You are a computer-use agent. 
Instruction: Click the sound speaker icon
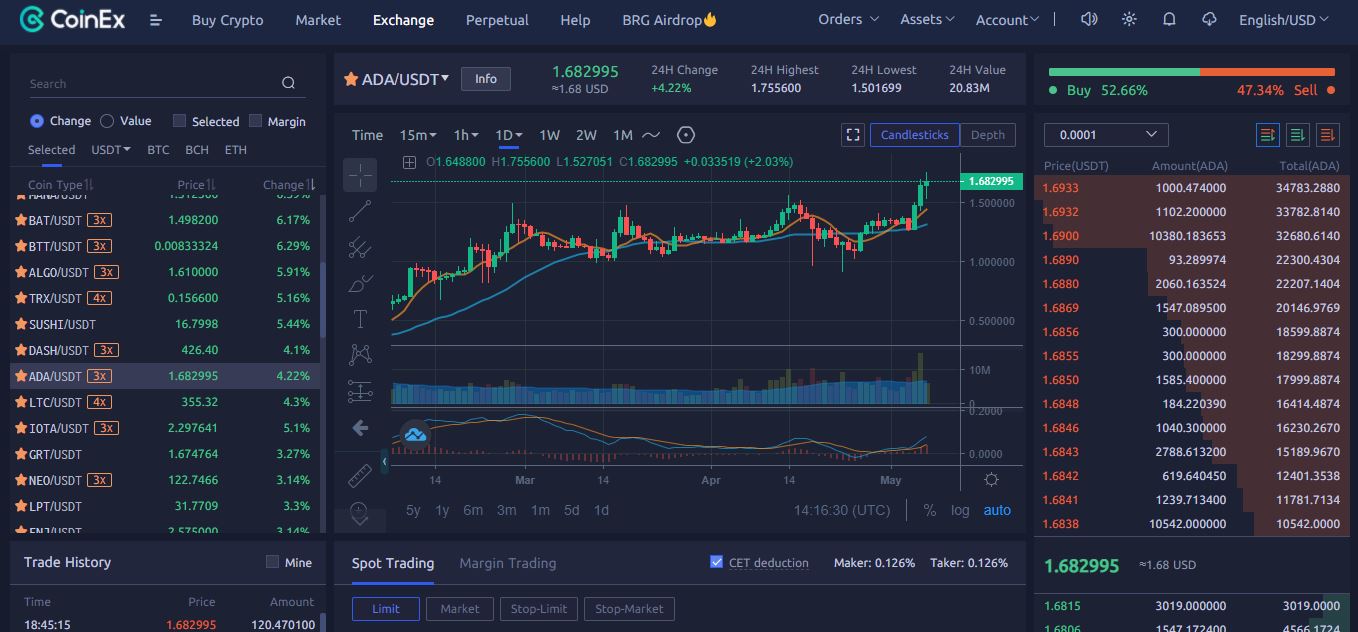click(x=1089, y=20)
